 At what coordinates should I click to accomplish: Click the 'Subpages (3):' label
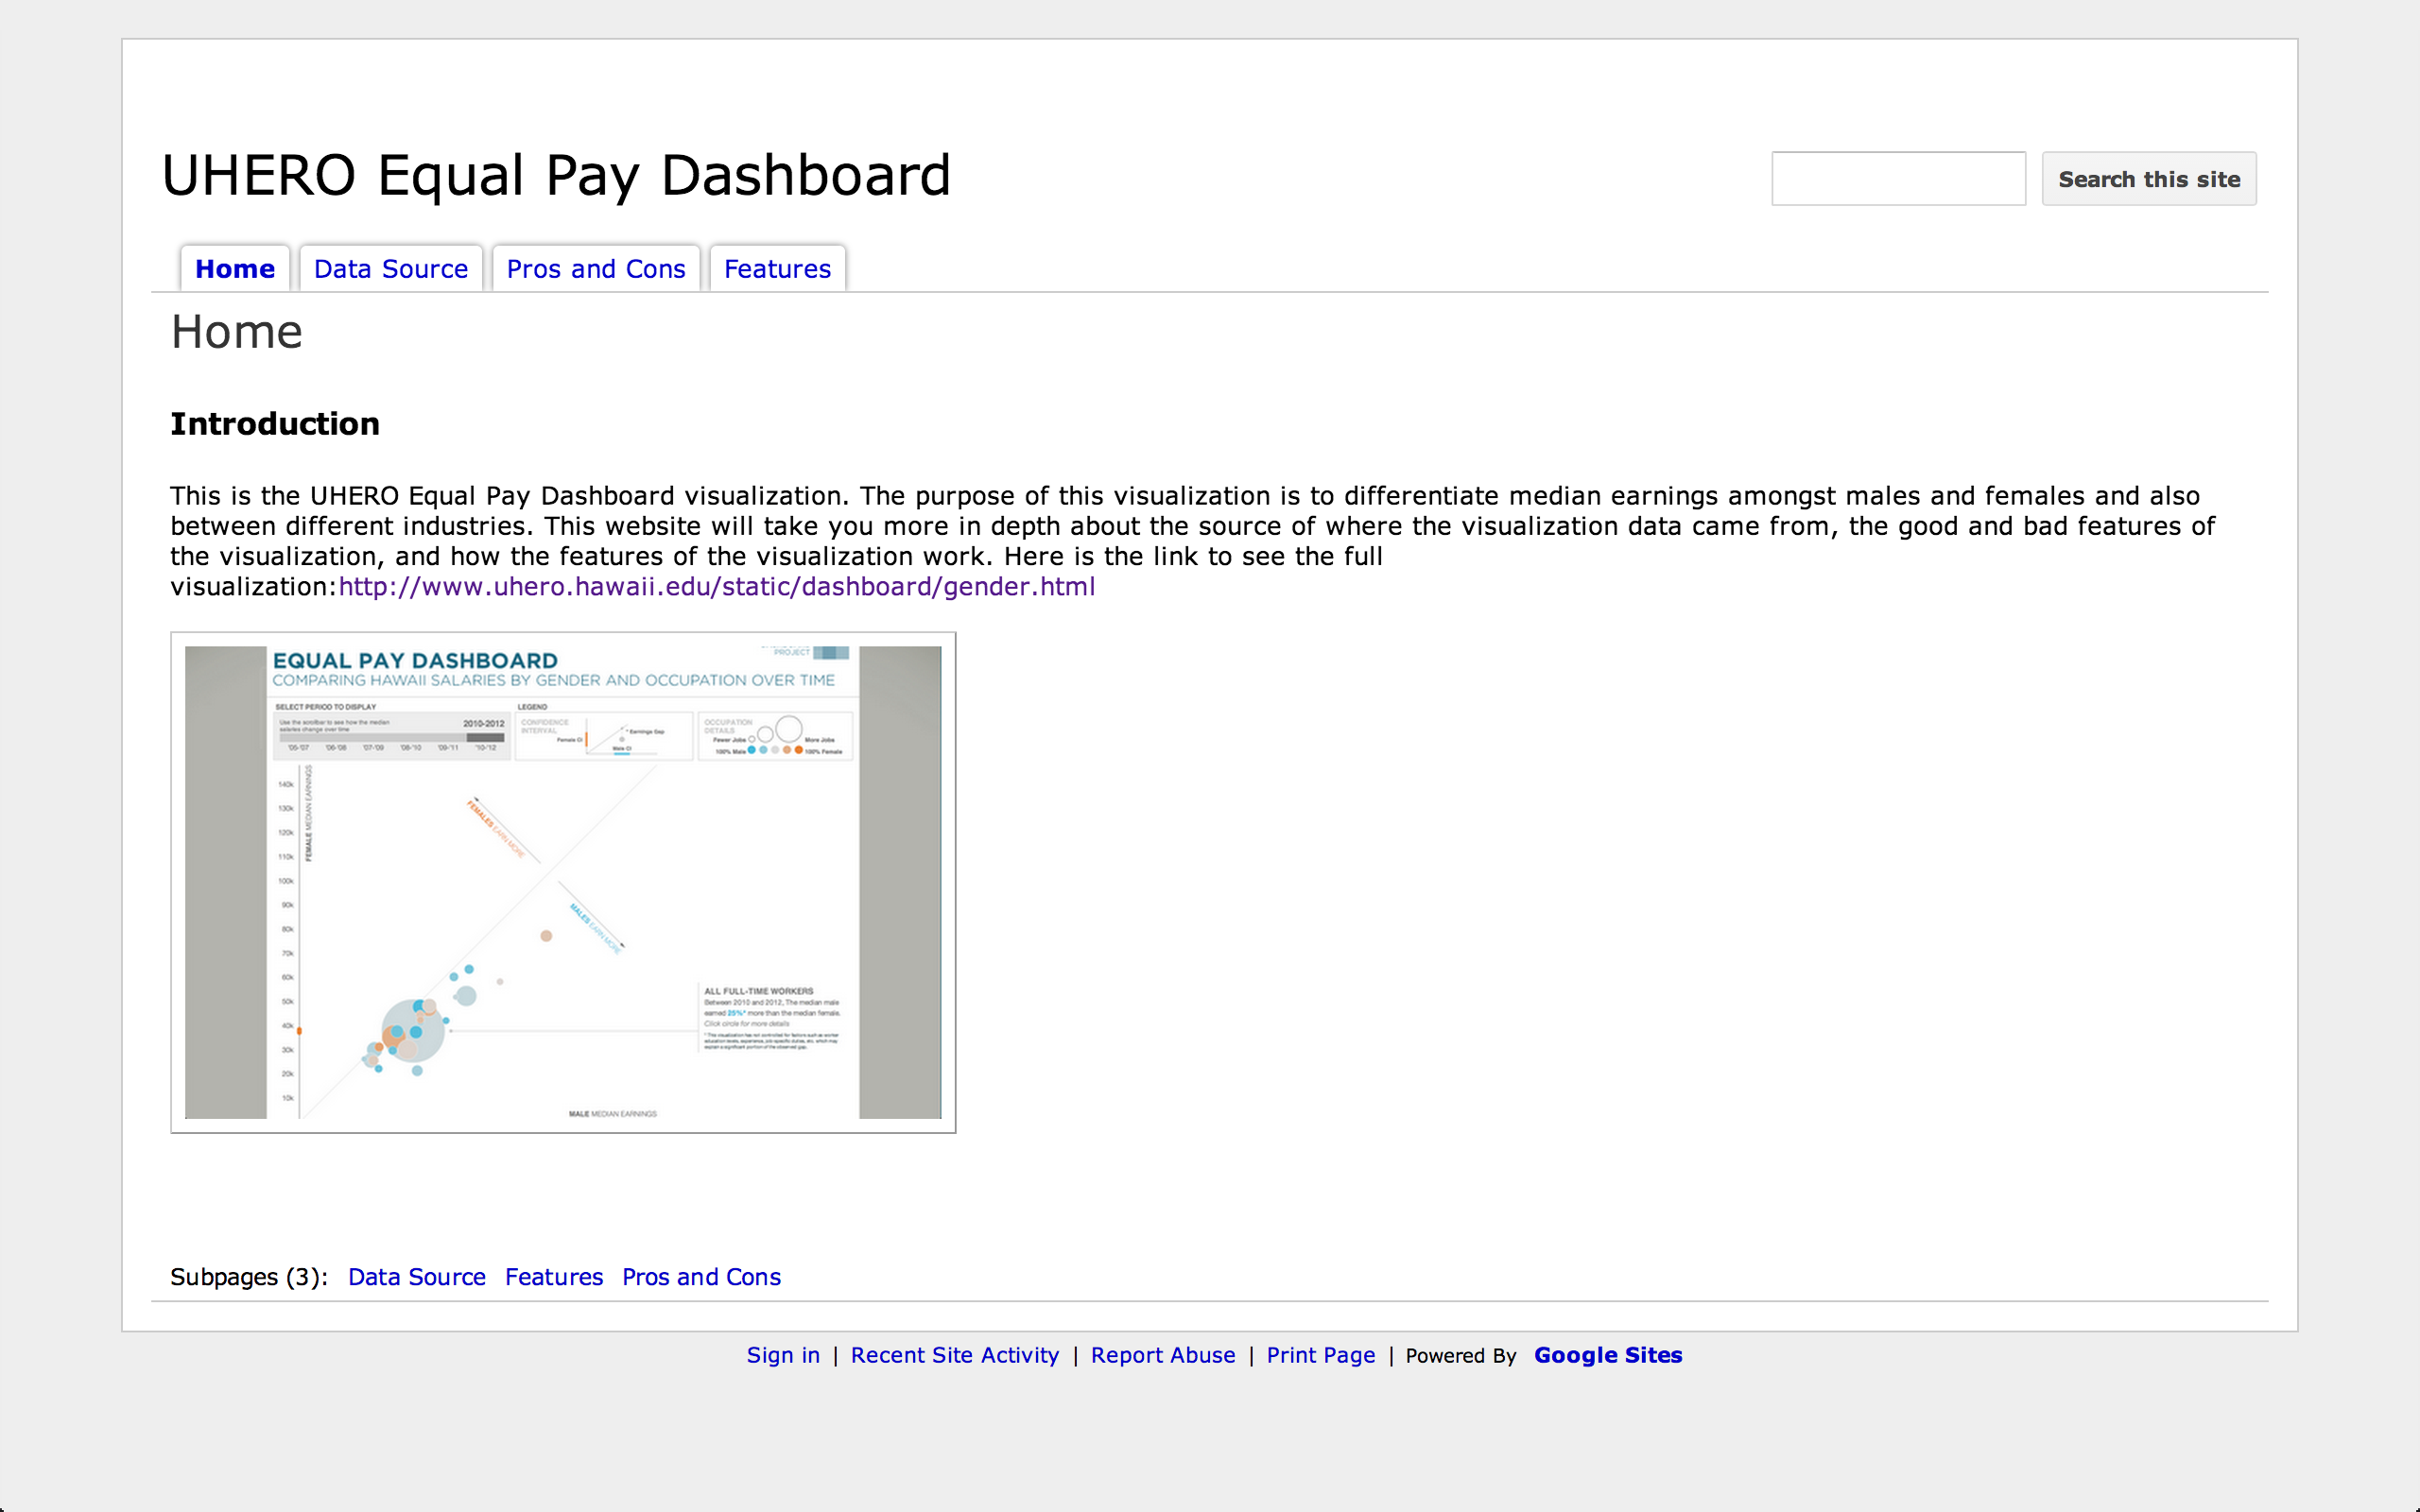point(249,1277)
